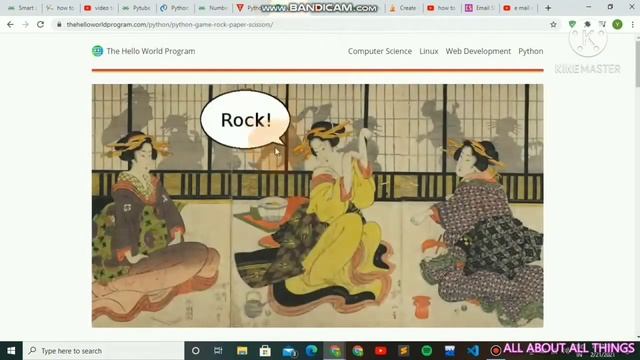640x360 pixels.
Task: Switch to the 'e mail' YouTube tab
Action: 518,8
